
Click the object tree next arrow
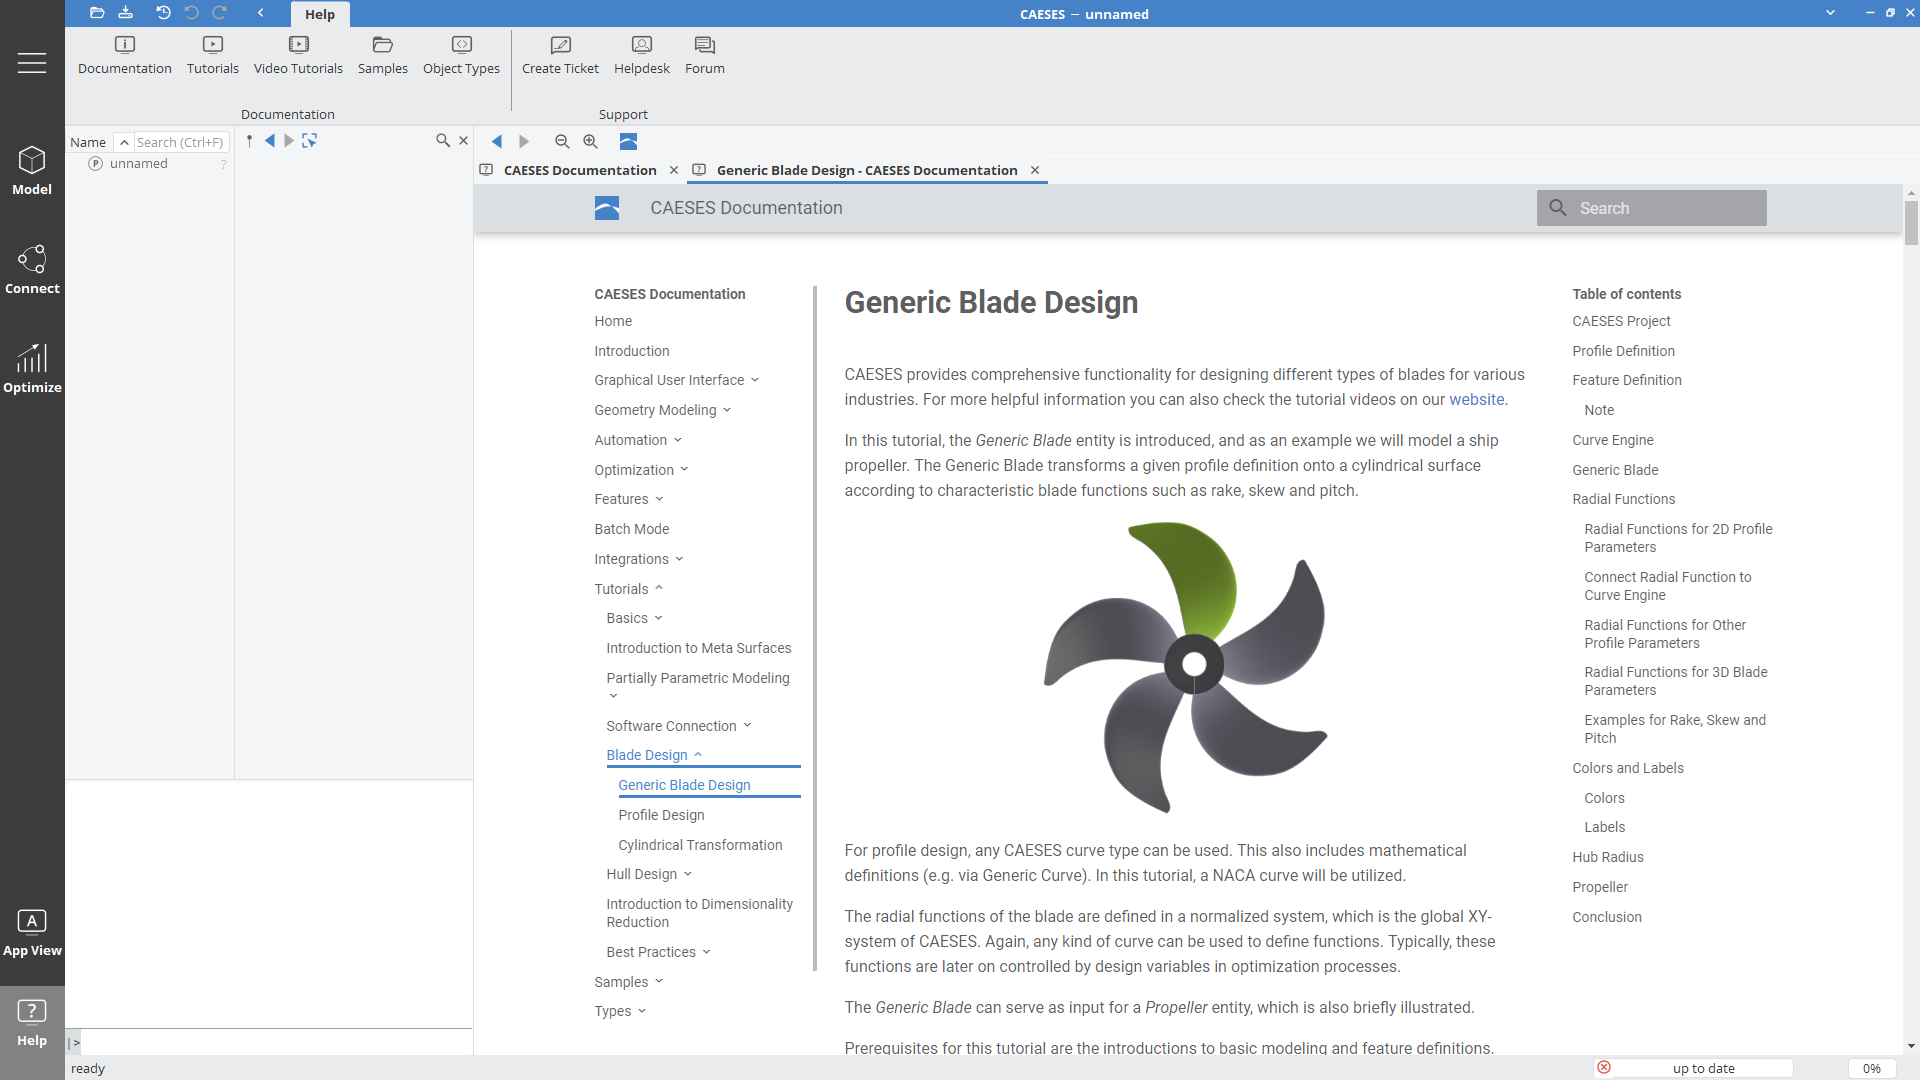point(289,141)
